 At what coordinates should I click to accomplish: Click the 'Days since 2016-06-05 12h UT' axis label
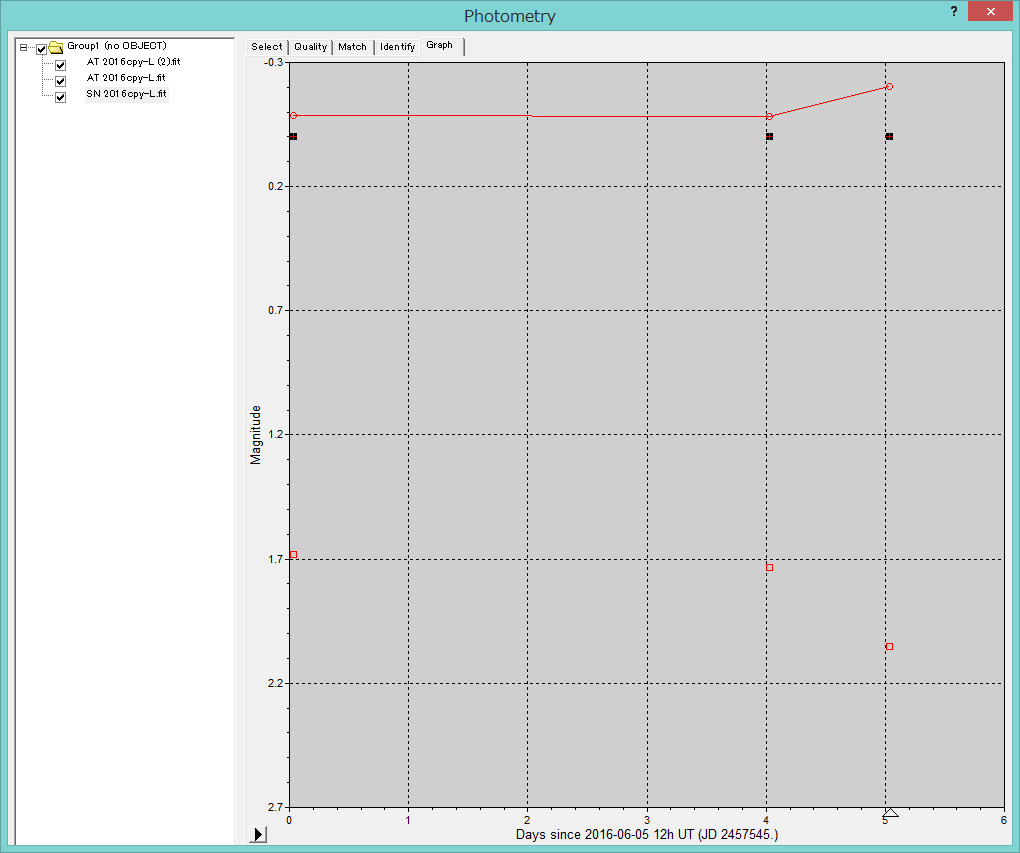647,835
